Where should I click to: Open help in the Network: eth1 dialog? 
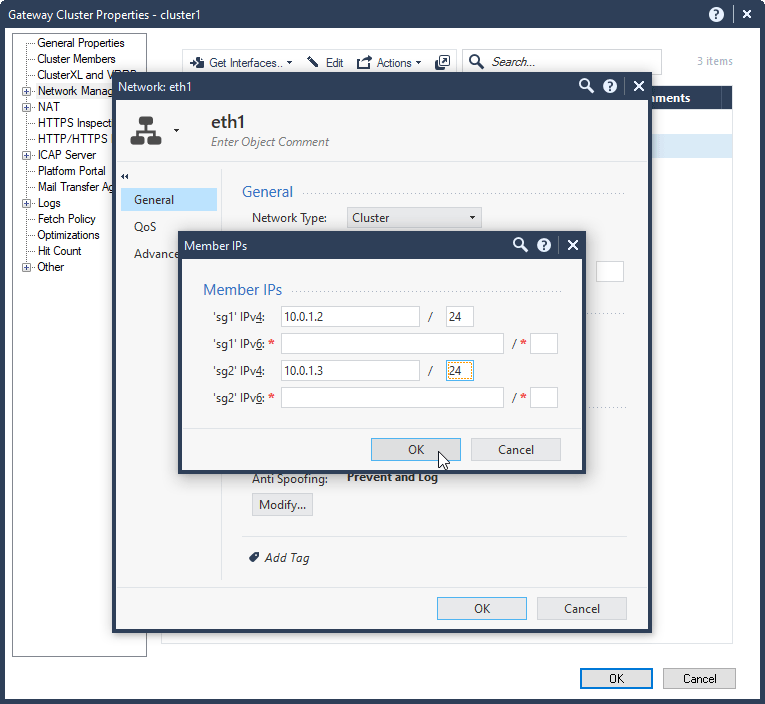point(610,86)
